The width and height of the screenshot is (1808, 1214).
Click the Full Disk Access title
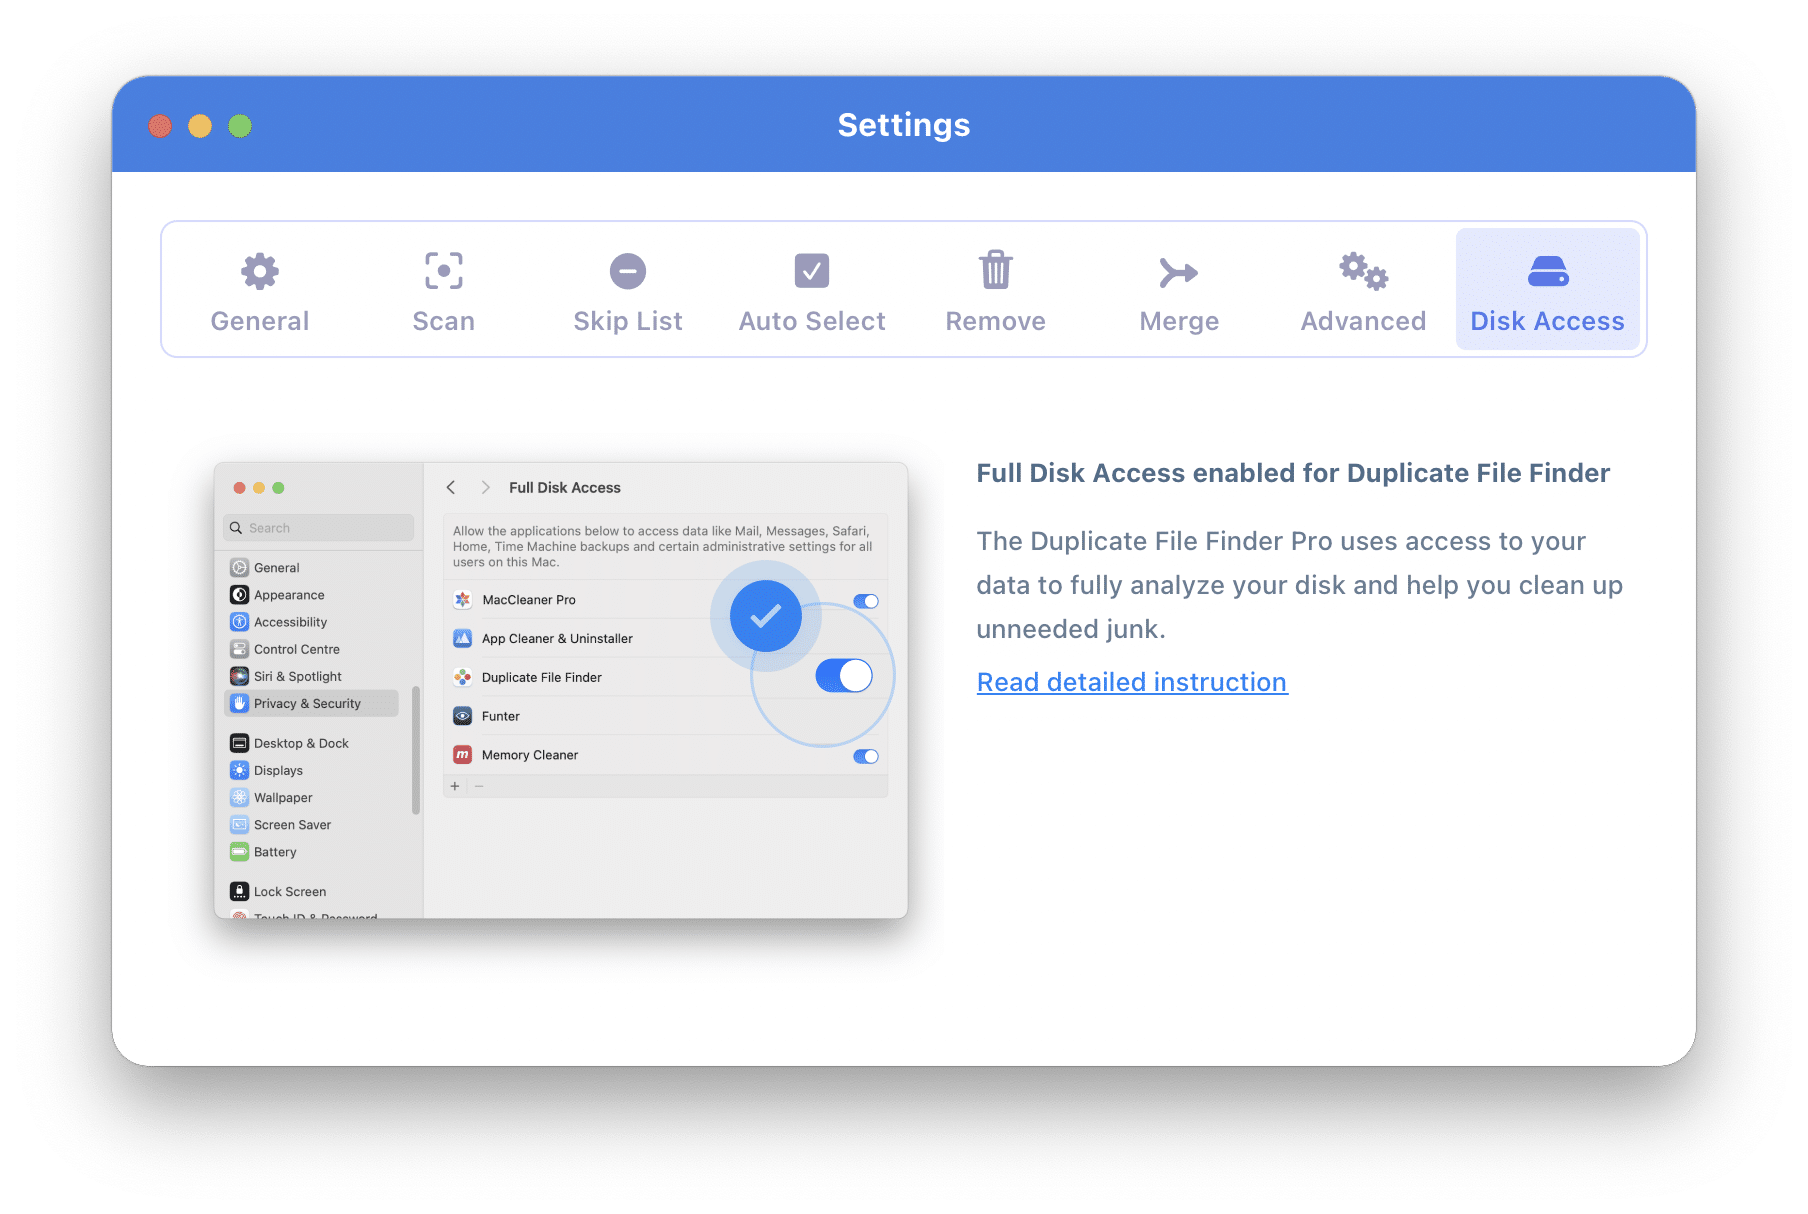click(565, 487)
